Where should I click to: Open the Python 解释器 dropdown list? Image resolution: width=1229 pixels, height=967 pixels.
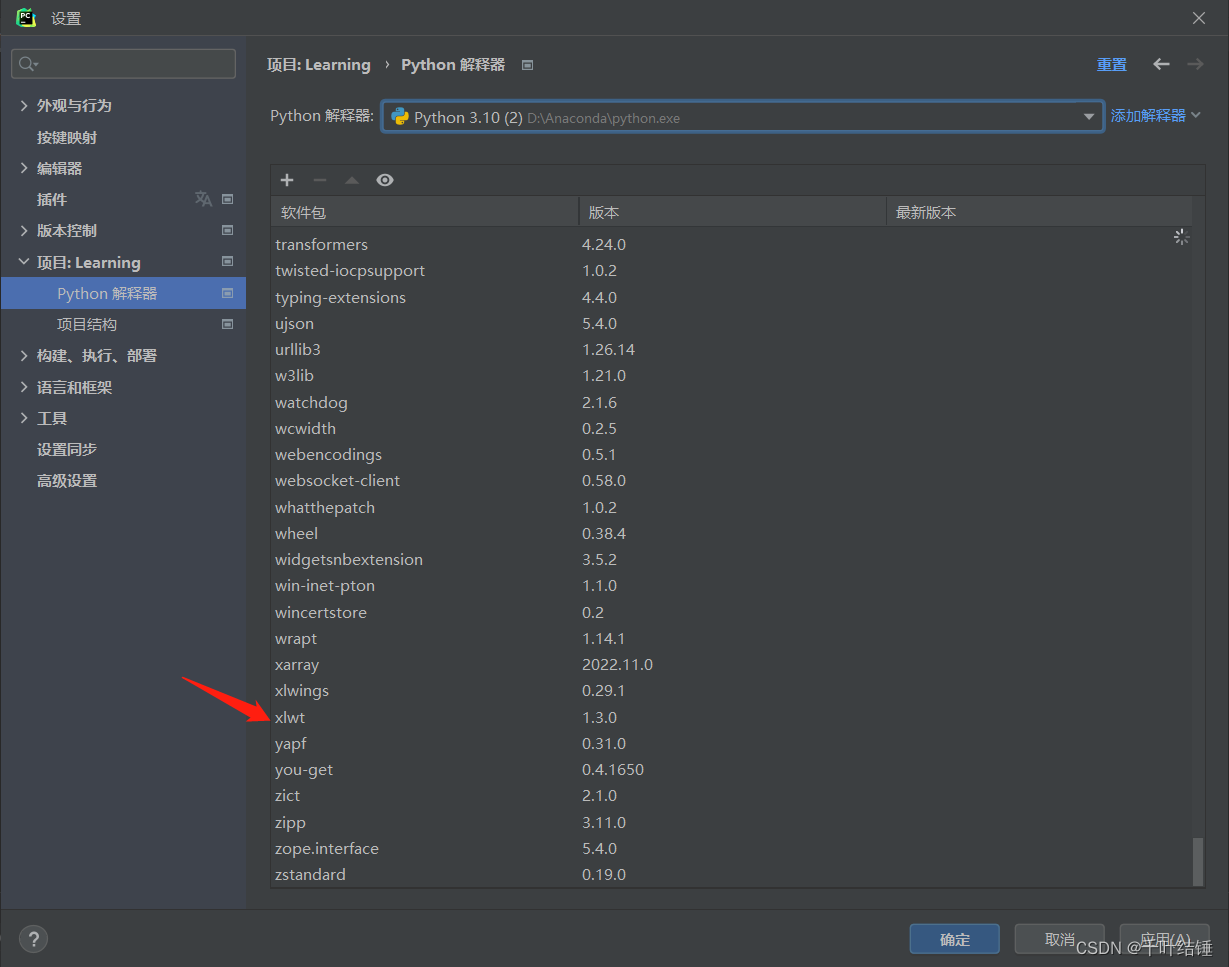tap(1088, 116)
